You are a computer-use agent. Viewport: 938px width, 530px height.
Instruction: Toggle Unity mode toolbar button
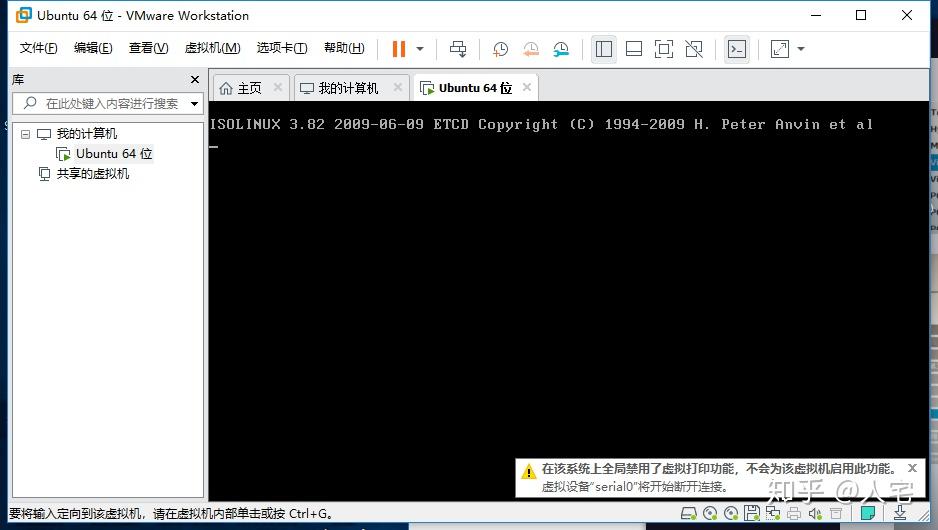[x=694, y=49]
